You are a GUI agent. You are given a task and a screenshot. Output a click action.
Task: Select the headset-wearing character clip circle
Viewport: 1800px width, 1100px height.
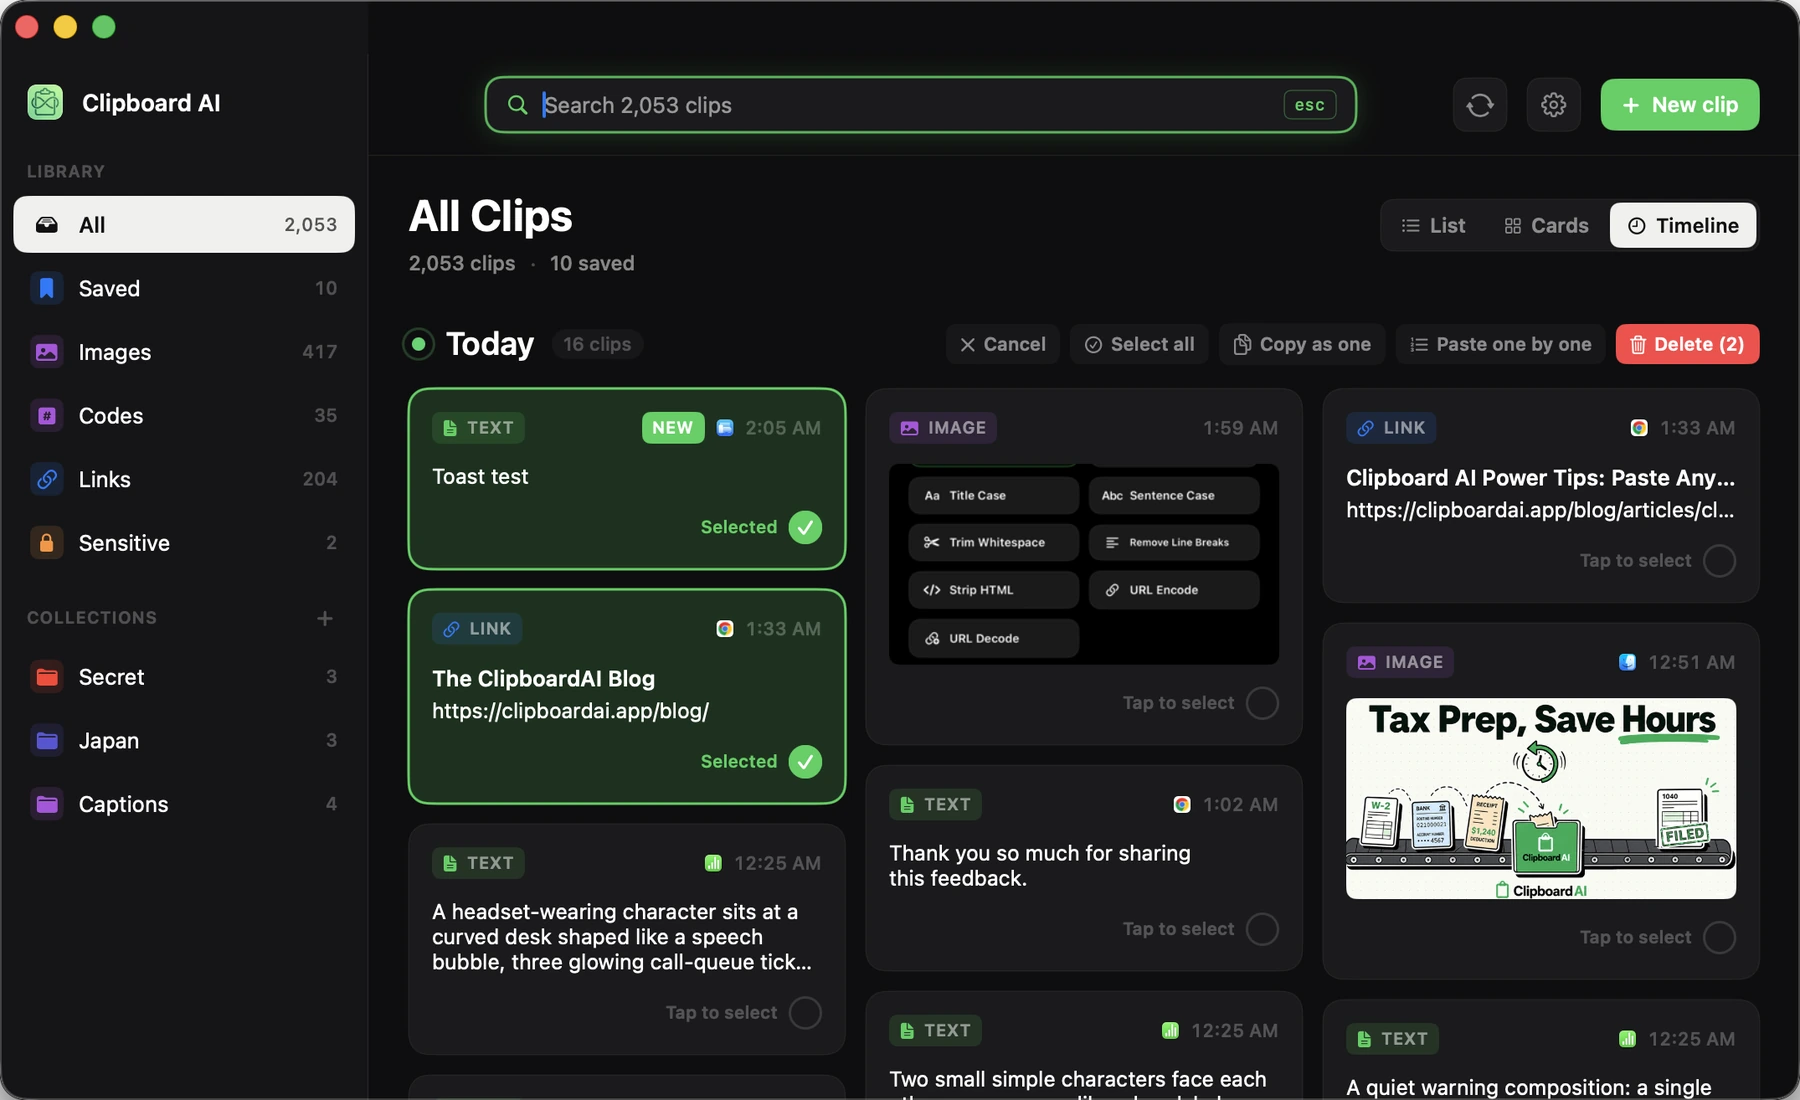click(805, 1013)
